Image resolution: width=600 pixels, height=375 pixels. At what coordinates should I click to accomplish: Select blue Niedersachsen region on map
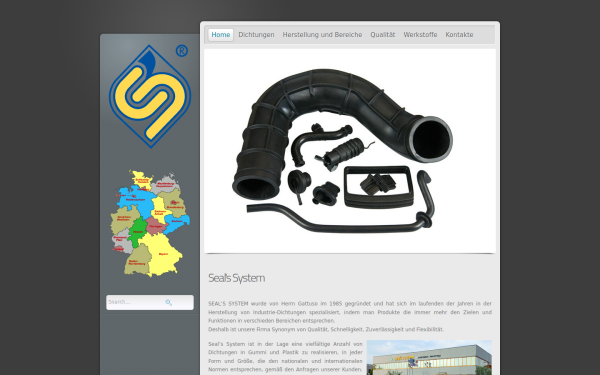[135, 198]
